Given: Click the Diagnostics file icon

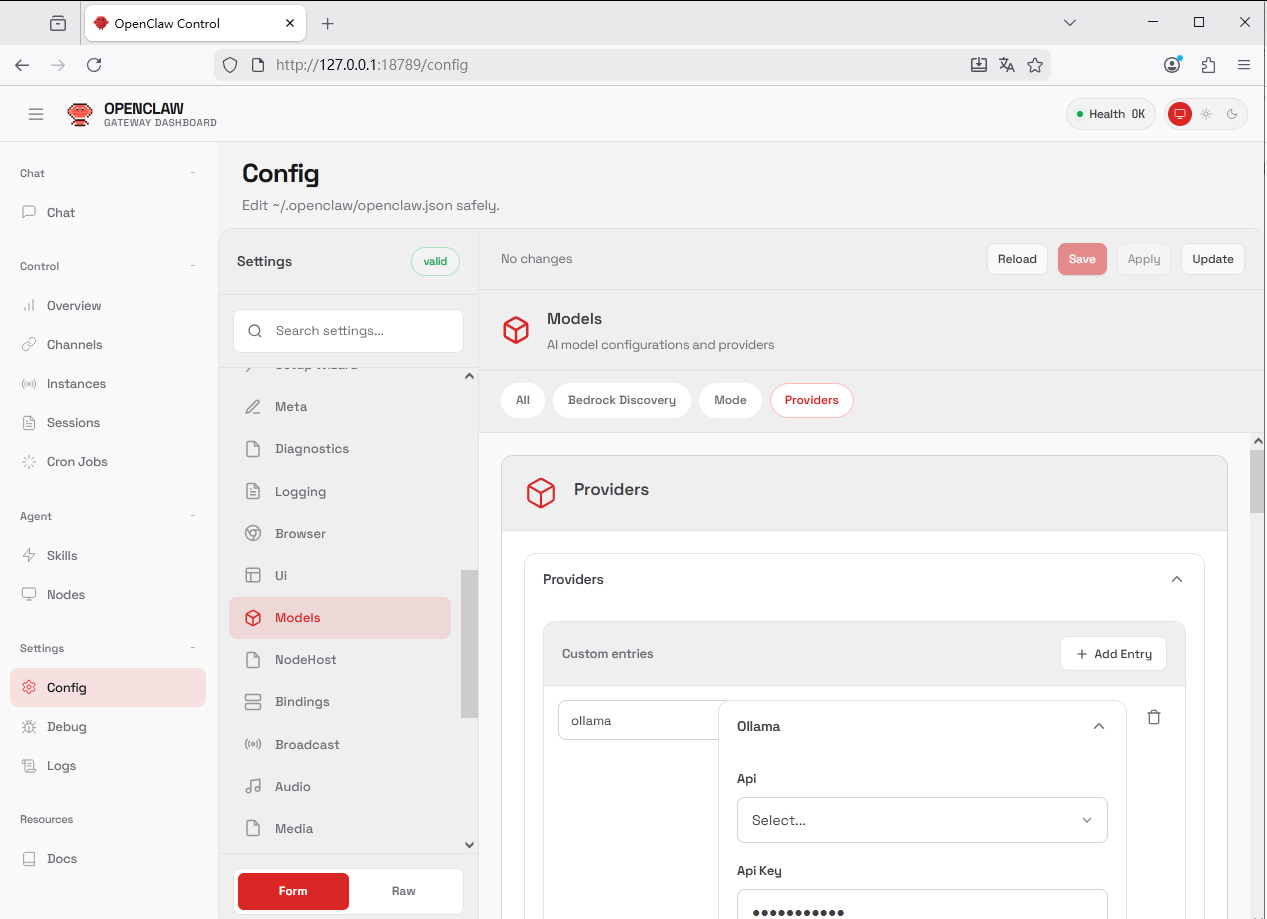Looking at the screenshot, I should click(253, 449).
